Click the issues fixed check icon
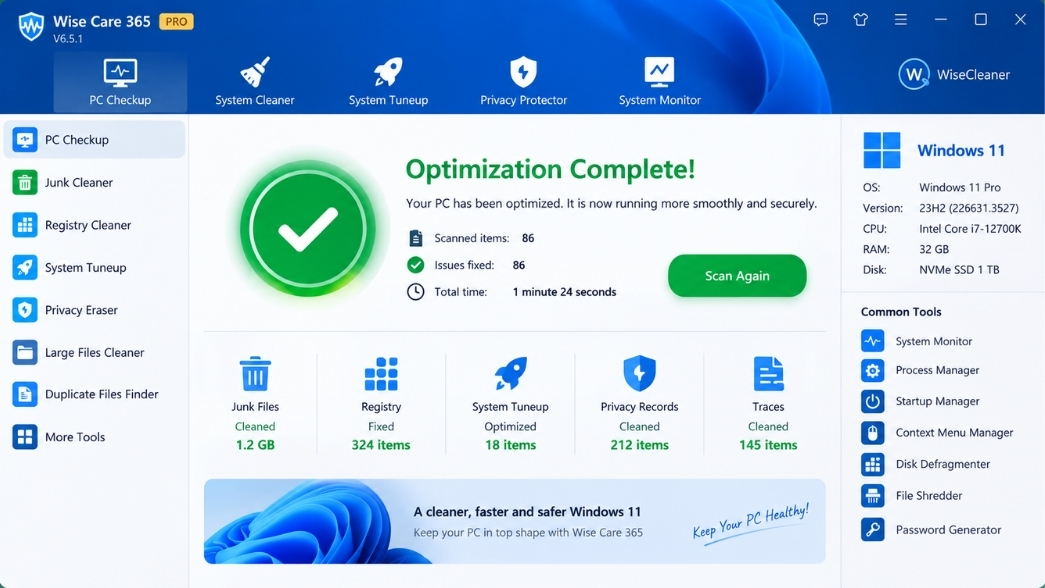The image size is (1045, 588). pyautogui.click(x=415, y=265)
